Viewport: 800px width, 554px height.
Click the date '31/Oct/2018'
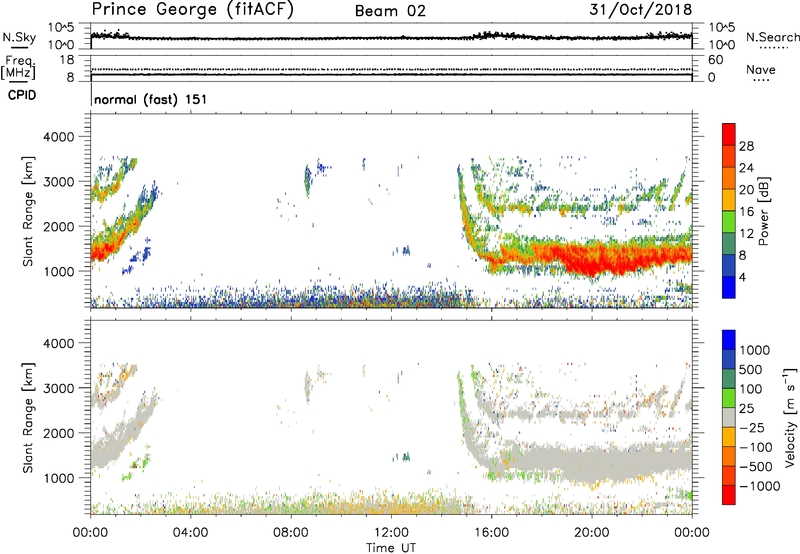pyautogui.click(x=641, y=10)
